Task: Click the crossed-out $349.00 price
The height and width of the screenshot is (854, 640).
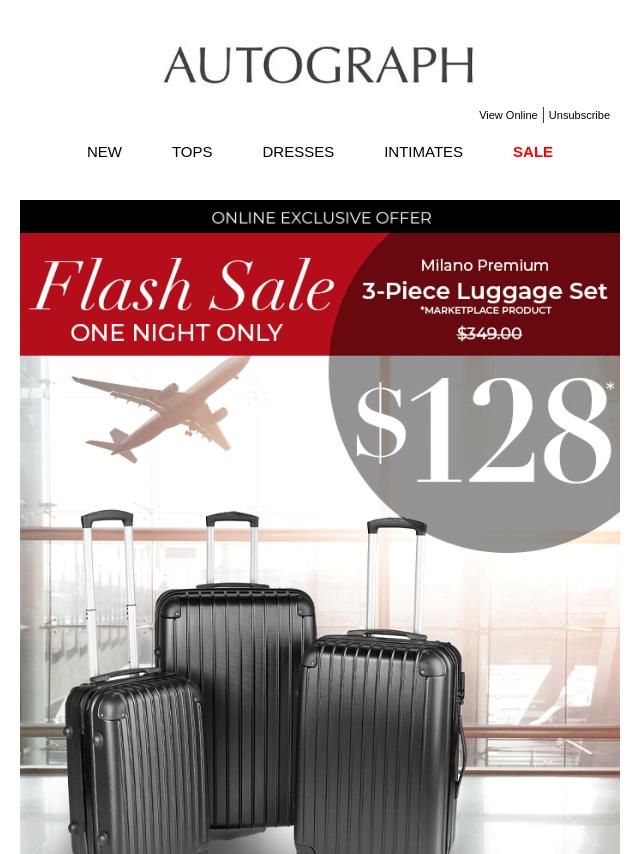Action: click(489, 333)
